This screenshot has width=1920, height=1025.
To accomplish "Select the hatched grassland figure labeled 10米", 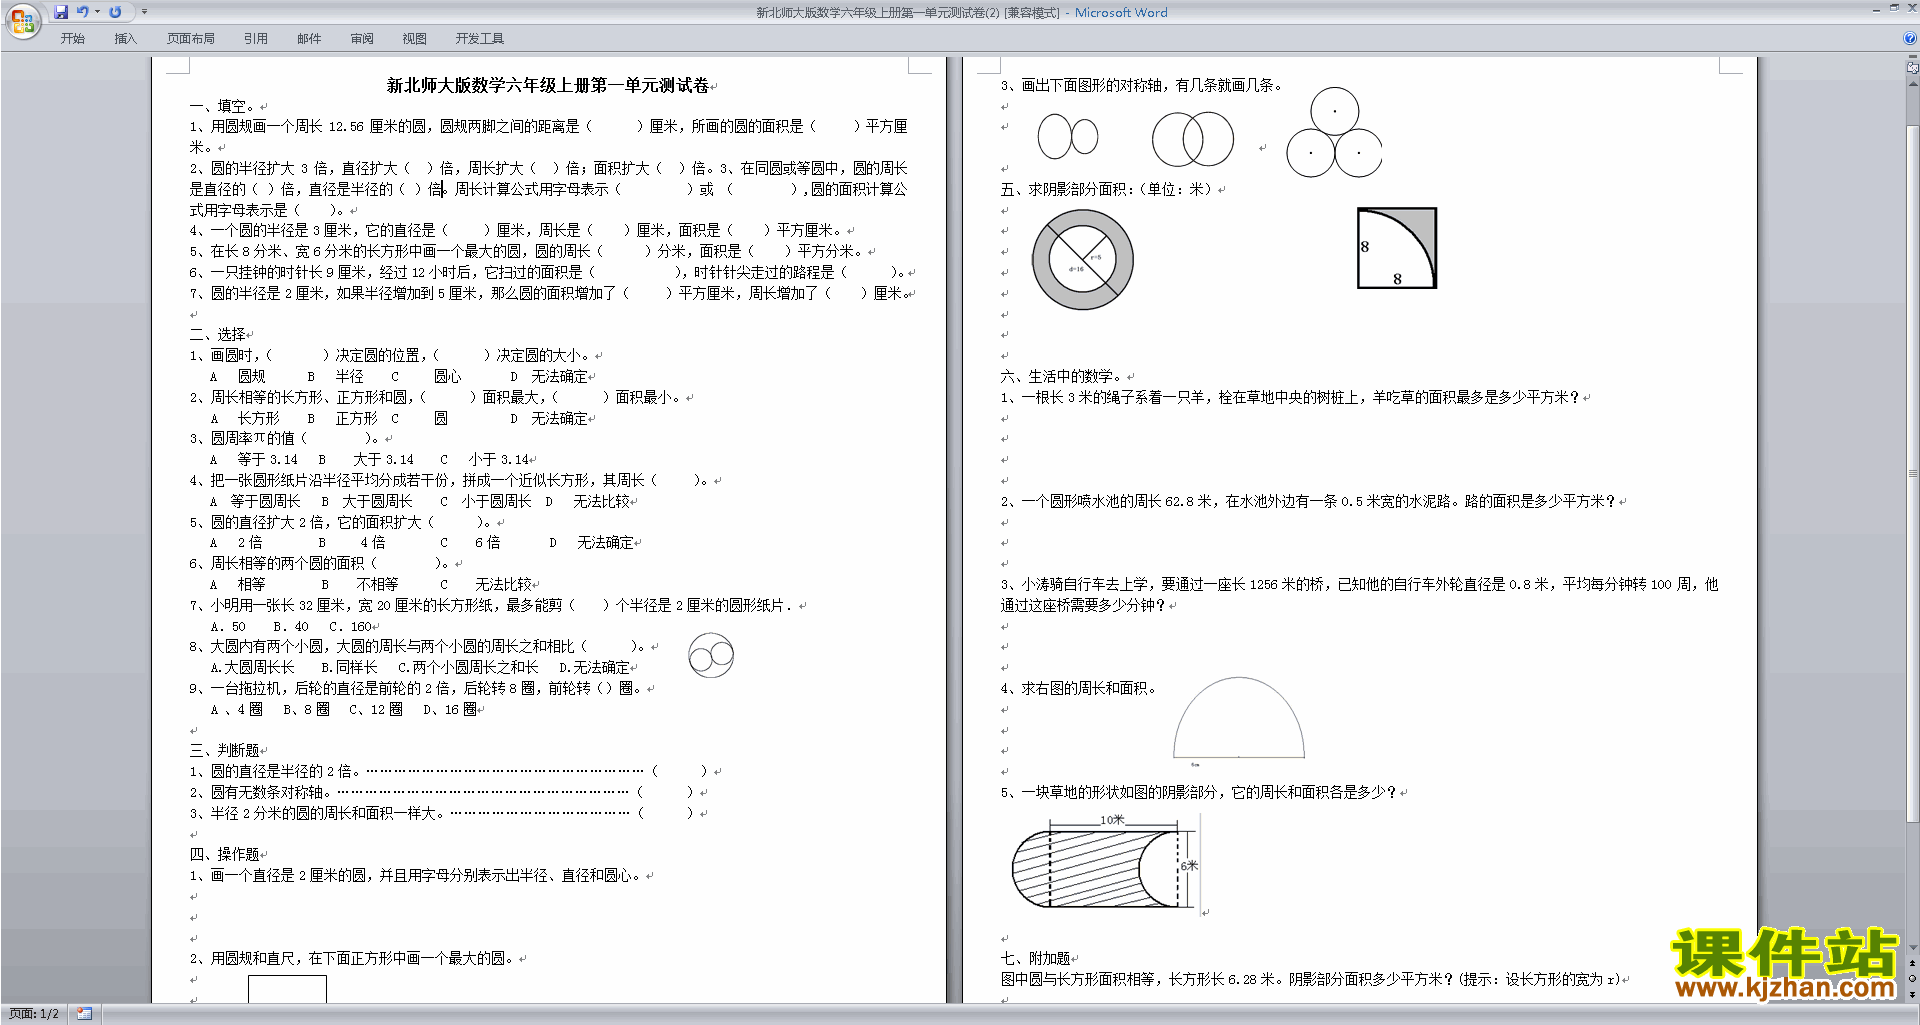I will [1105, 863].
